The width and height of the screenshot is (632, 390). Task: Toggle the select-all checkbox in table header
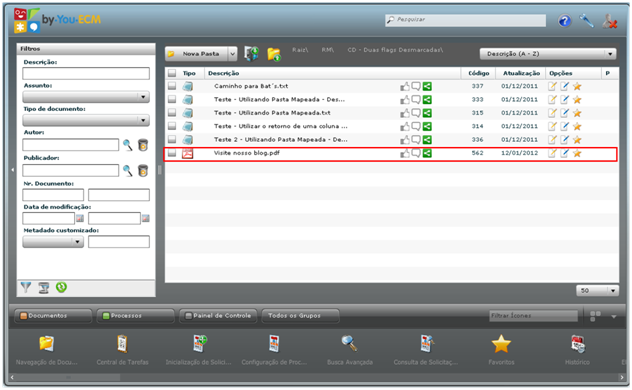tap(172, 73)
